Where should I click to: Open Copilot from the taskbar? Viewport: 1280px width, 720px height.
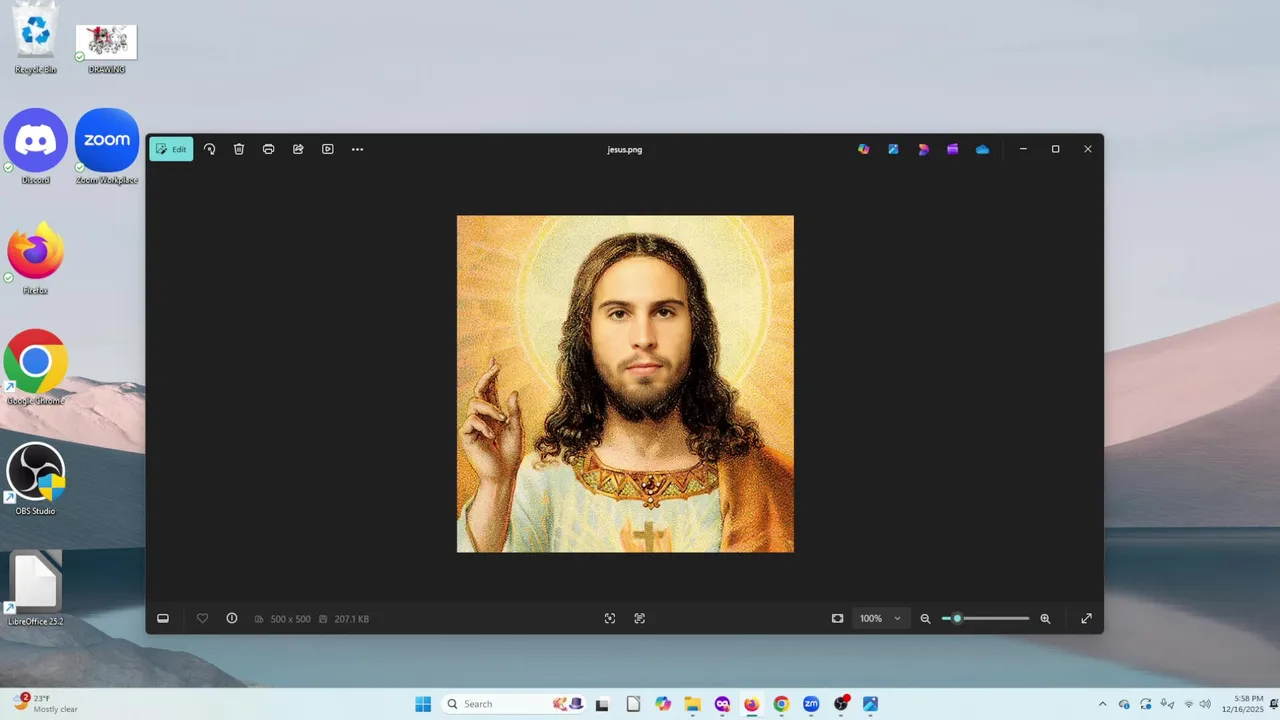coord(662,704)
